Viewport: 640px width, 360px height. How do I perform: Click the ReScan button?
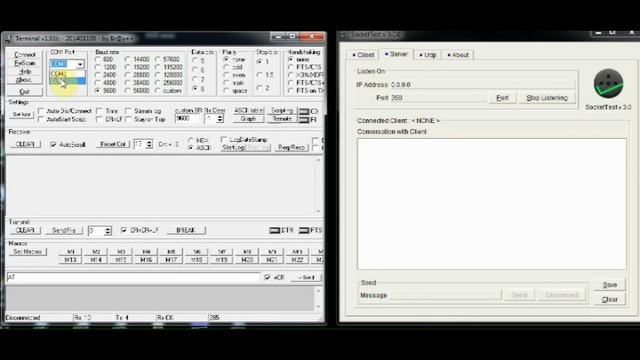pyautogui.click(x=25, y=63)
